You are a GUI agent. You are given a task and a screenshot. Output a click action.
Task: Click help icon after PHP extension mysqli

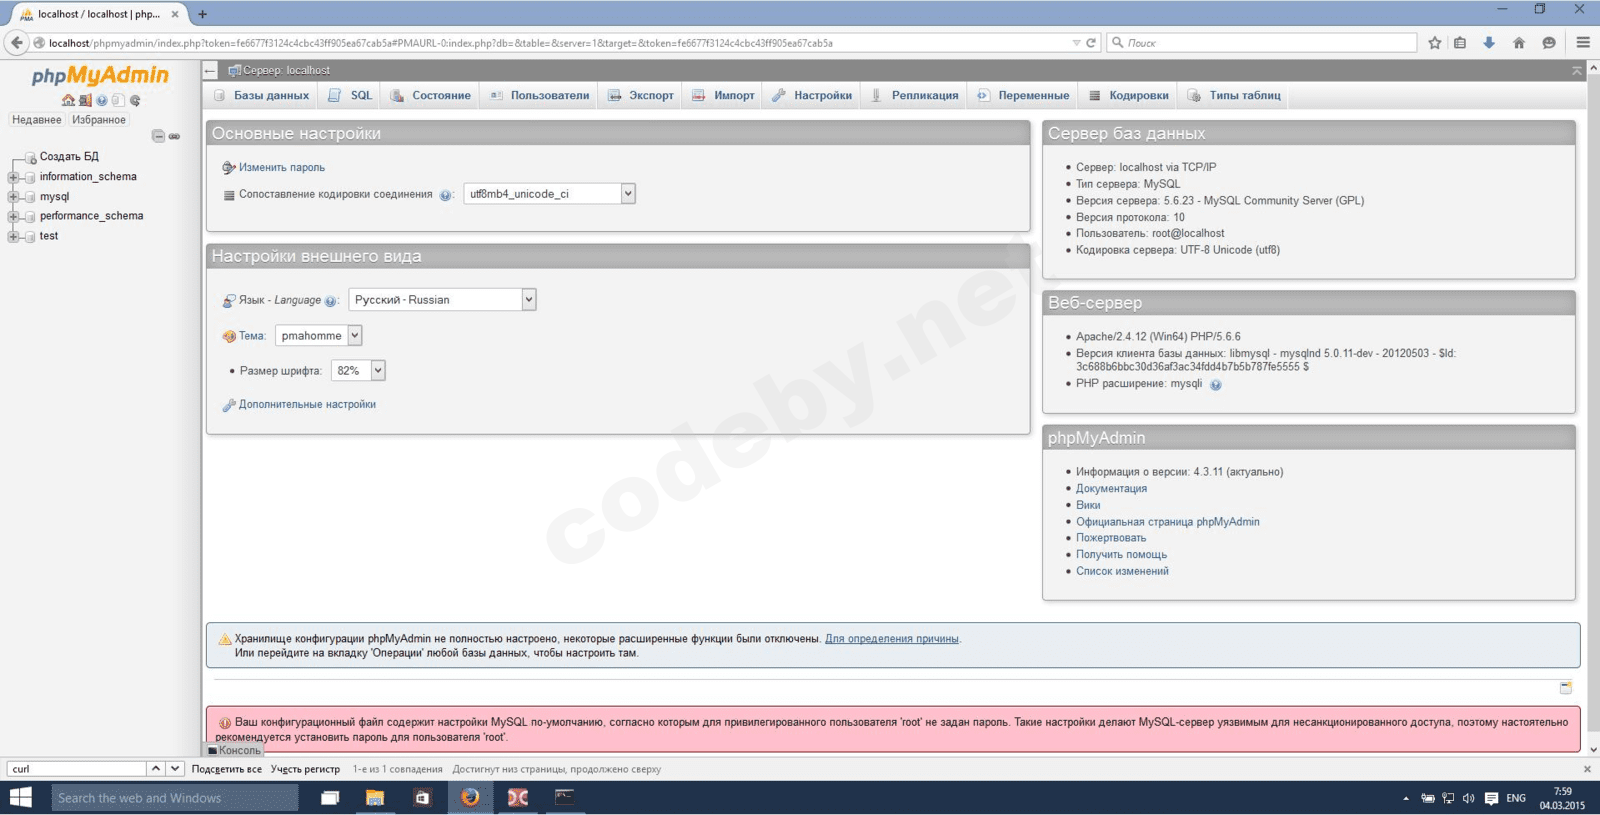point(1216,384)
